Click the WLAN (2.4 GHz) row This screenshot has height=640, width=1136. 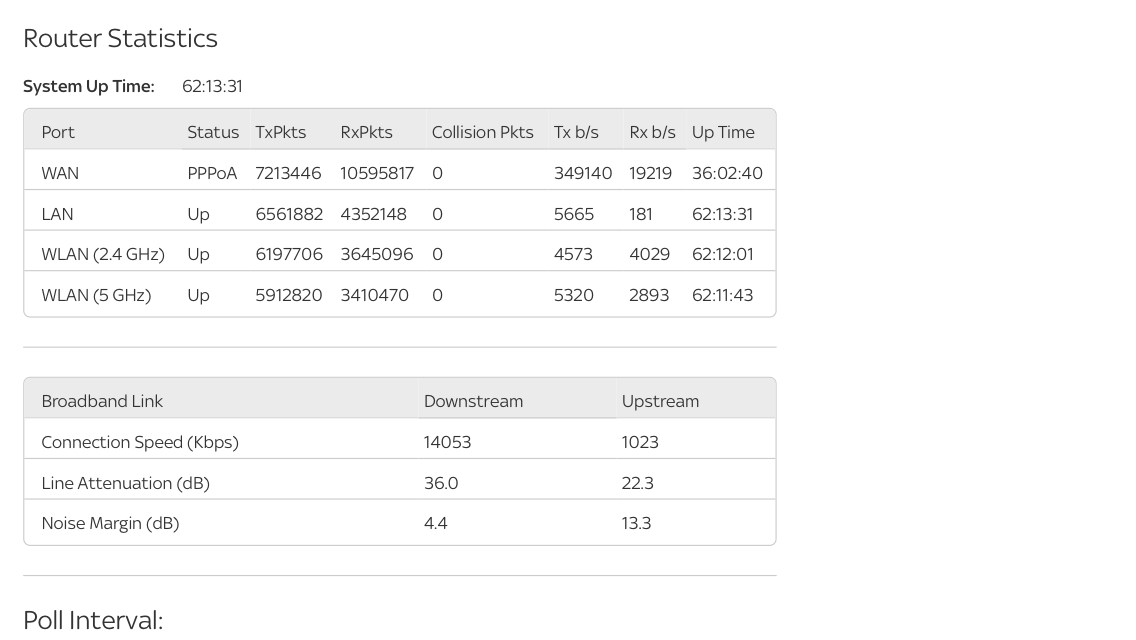click(x=103, y=253)
